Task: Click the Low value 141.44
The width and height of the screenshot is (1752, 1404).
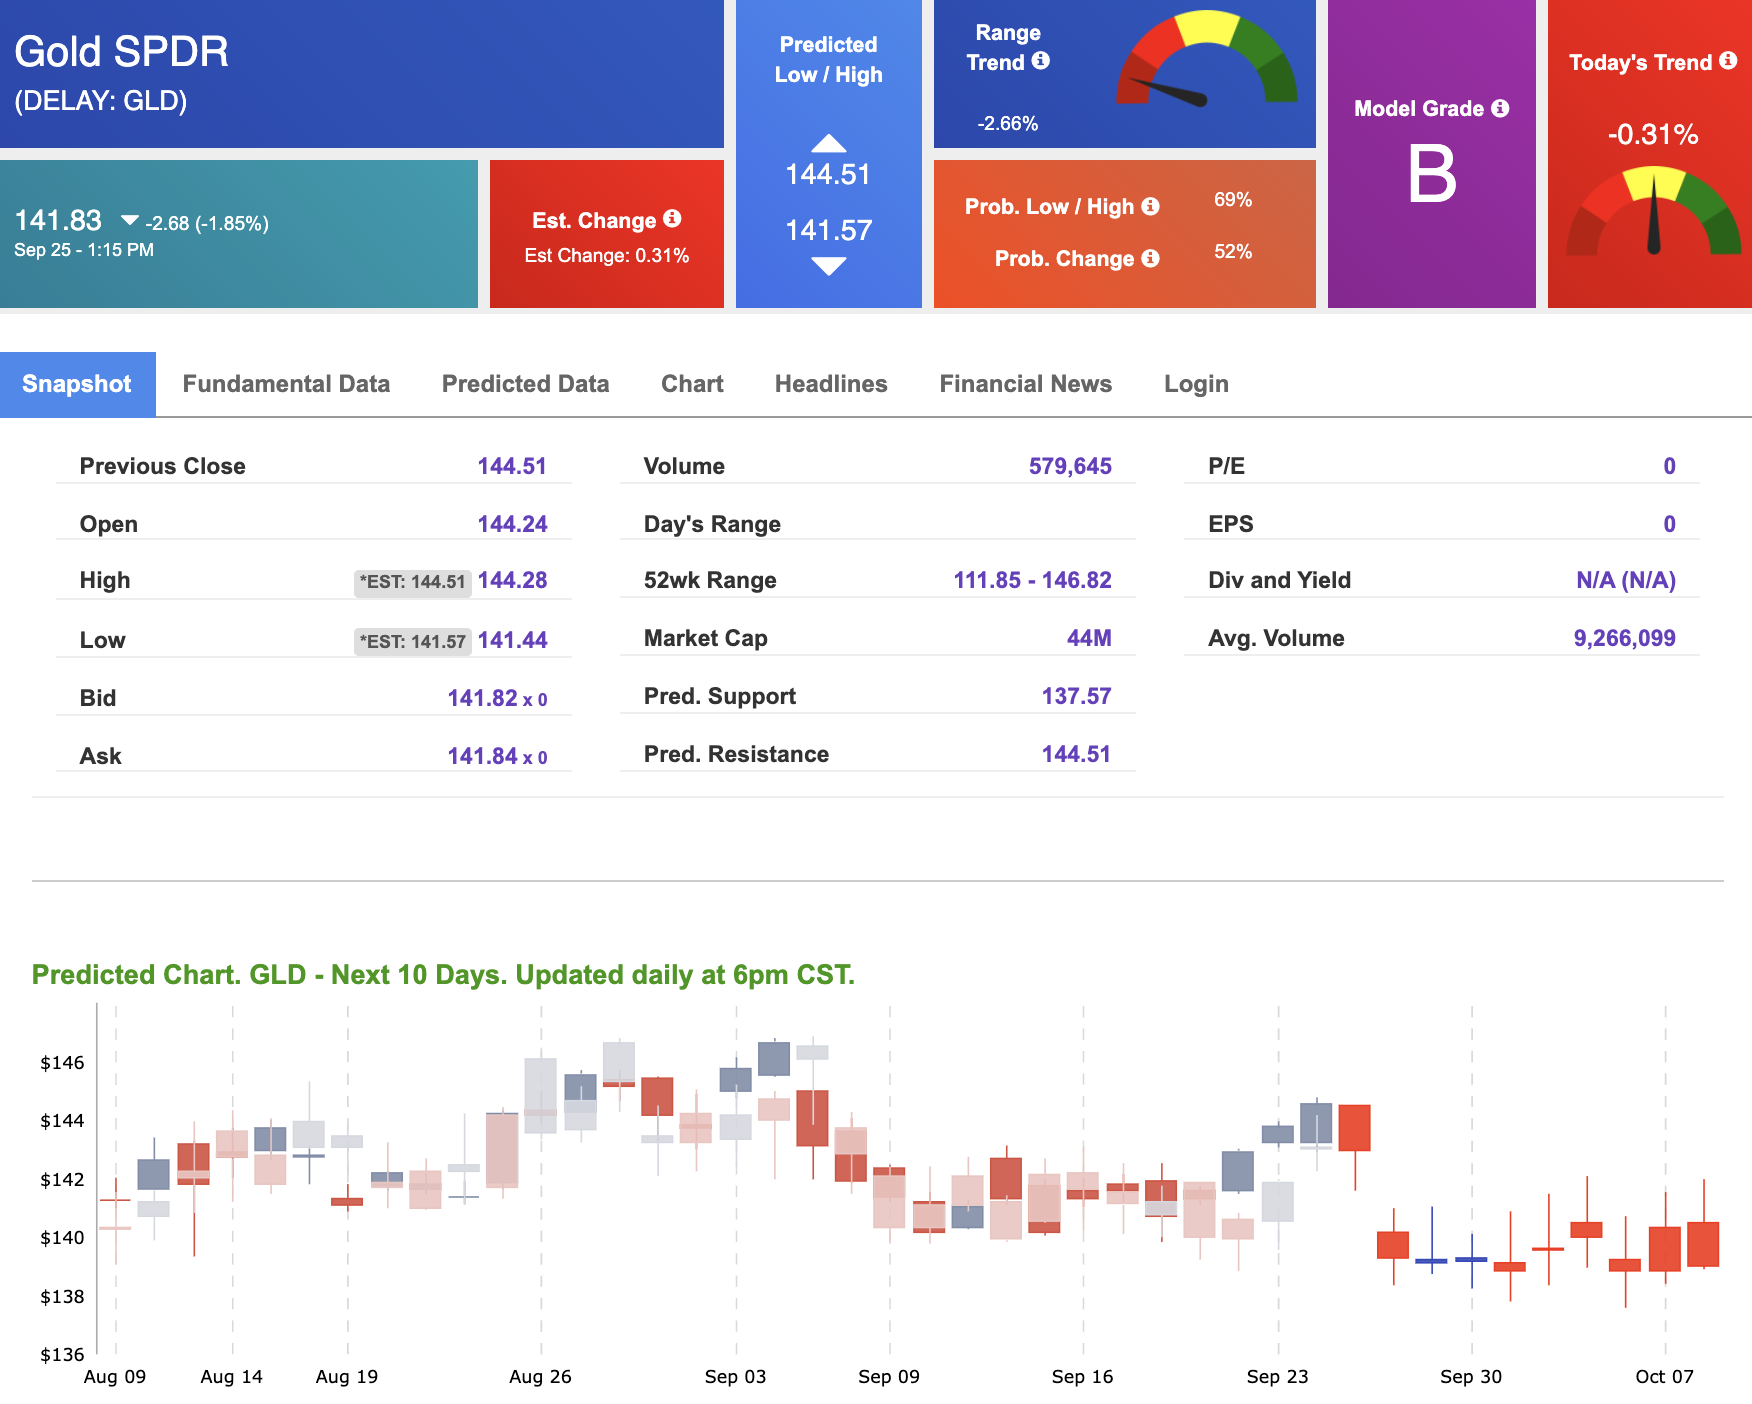Action: pyautogui.click(x=512, y=640)
